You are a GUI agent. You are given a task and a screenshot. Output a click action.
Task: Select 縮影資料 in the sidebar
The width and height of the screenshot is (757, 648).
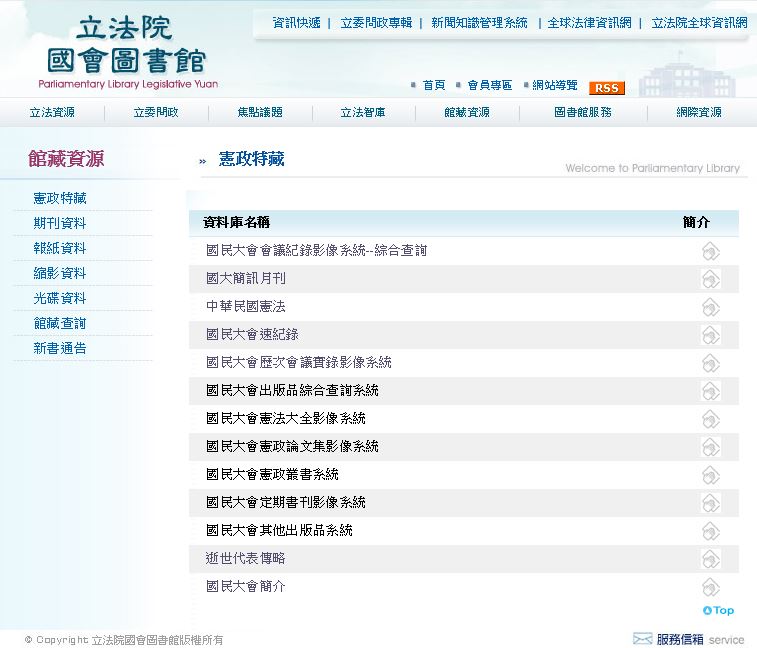pos(60,274)
